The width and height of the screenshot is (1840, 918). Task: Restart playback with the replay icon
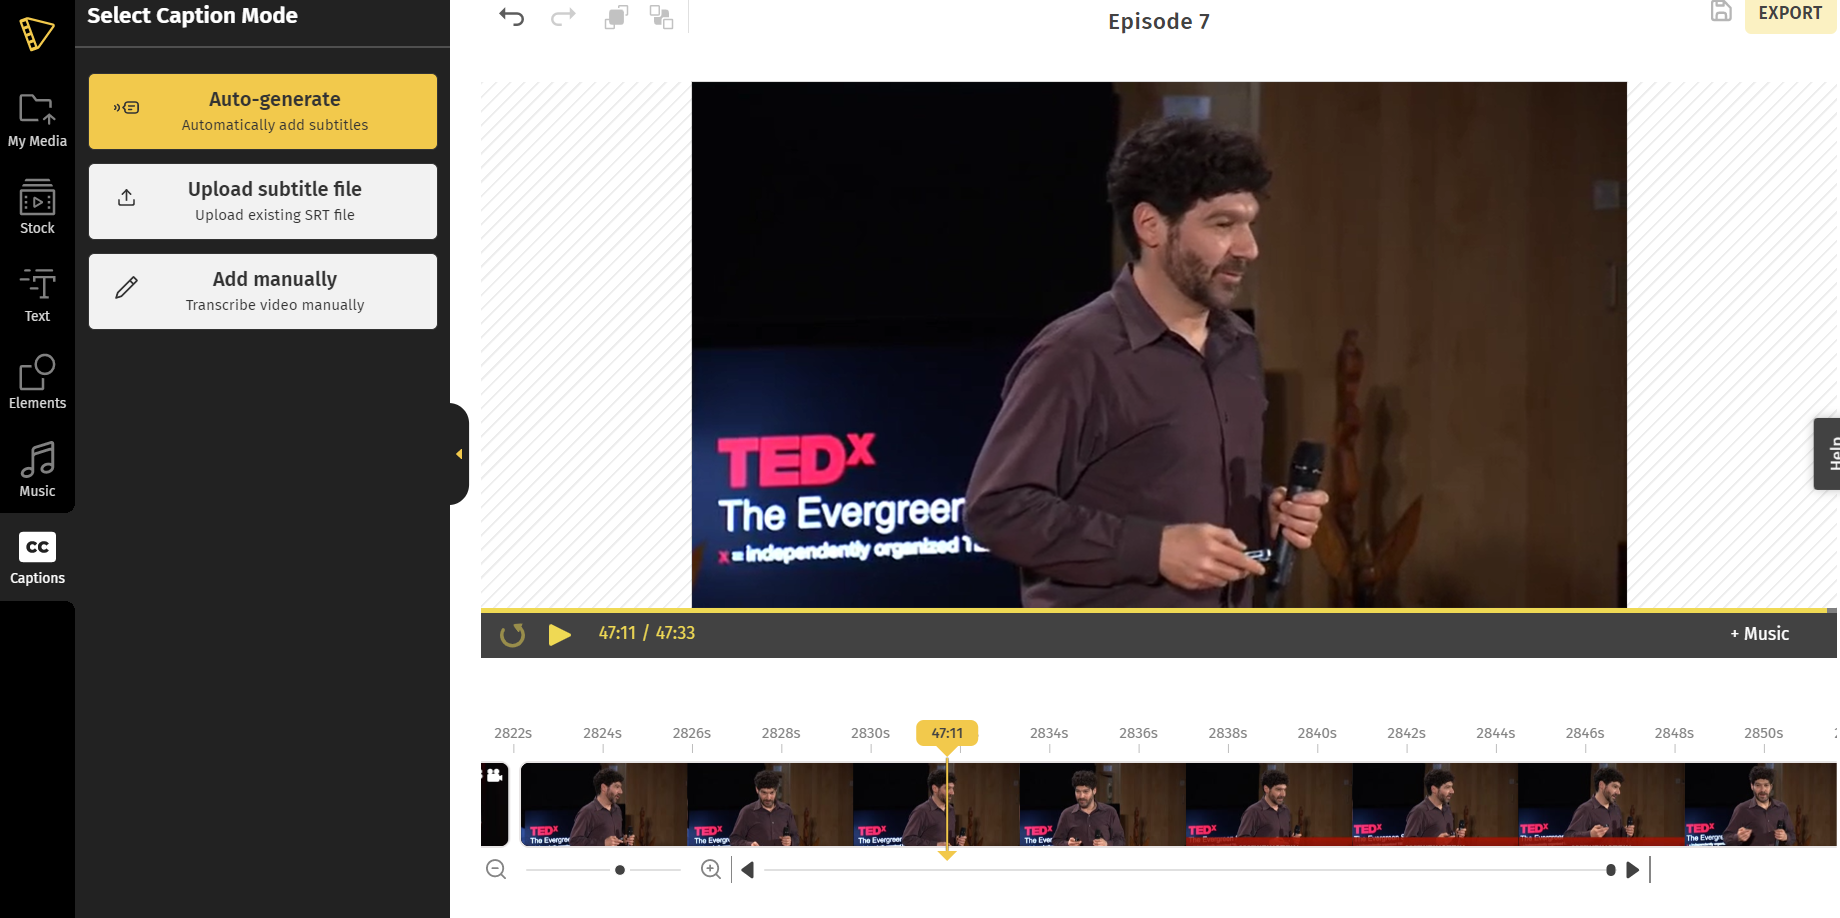coord(512,634)
